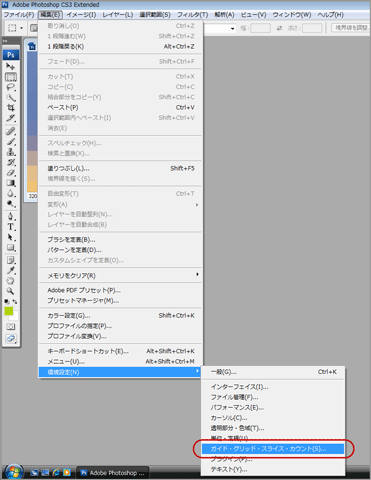Viewport: 371px width, 480px height.
Task: Swap width and height icon
Action: pyautogui.click(x=280, y=28)
